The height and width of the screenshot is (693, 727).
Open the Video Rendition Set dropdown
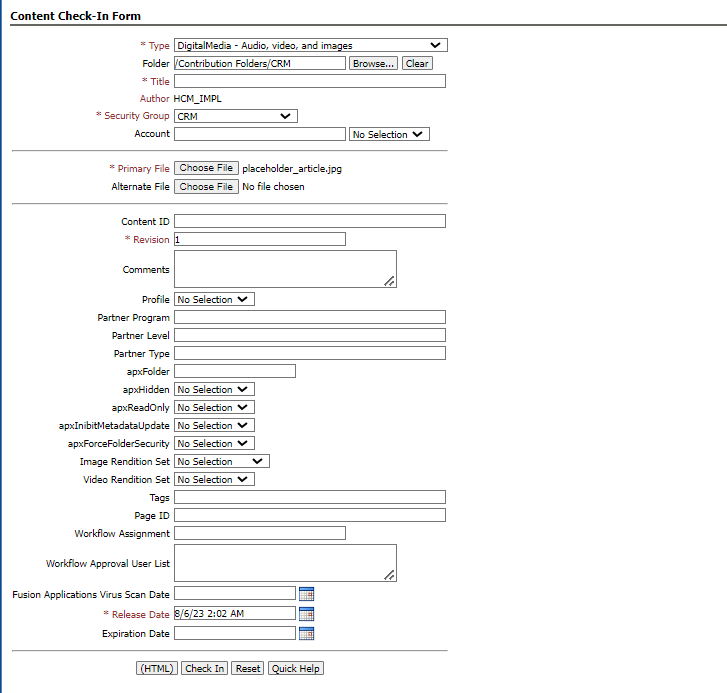[x=214, y=479]
